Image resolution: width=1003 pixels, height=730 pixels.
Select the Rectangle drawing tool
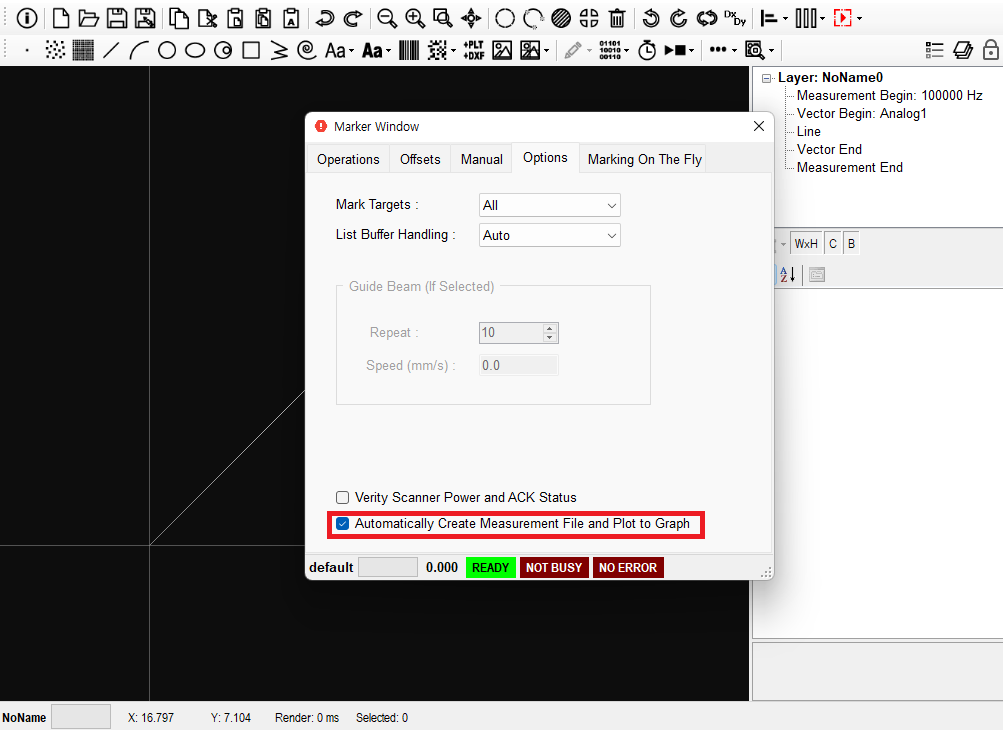pos(251,50)
